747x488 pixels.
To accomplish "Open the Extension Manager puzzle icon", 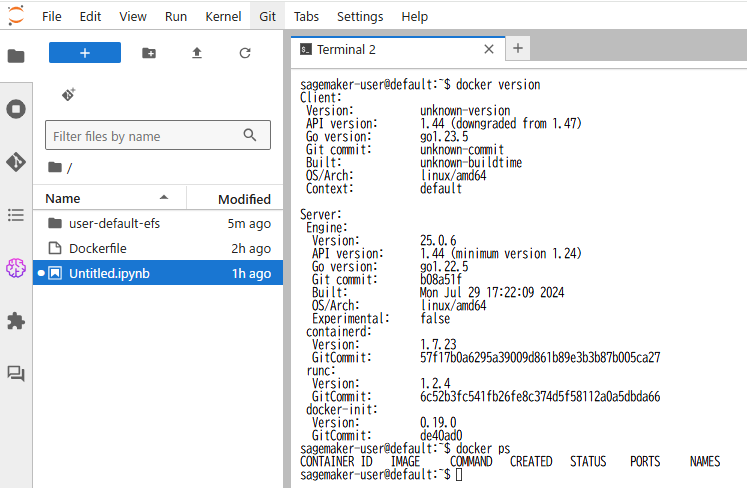I will [x=16, y=321].
